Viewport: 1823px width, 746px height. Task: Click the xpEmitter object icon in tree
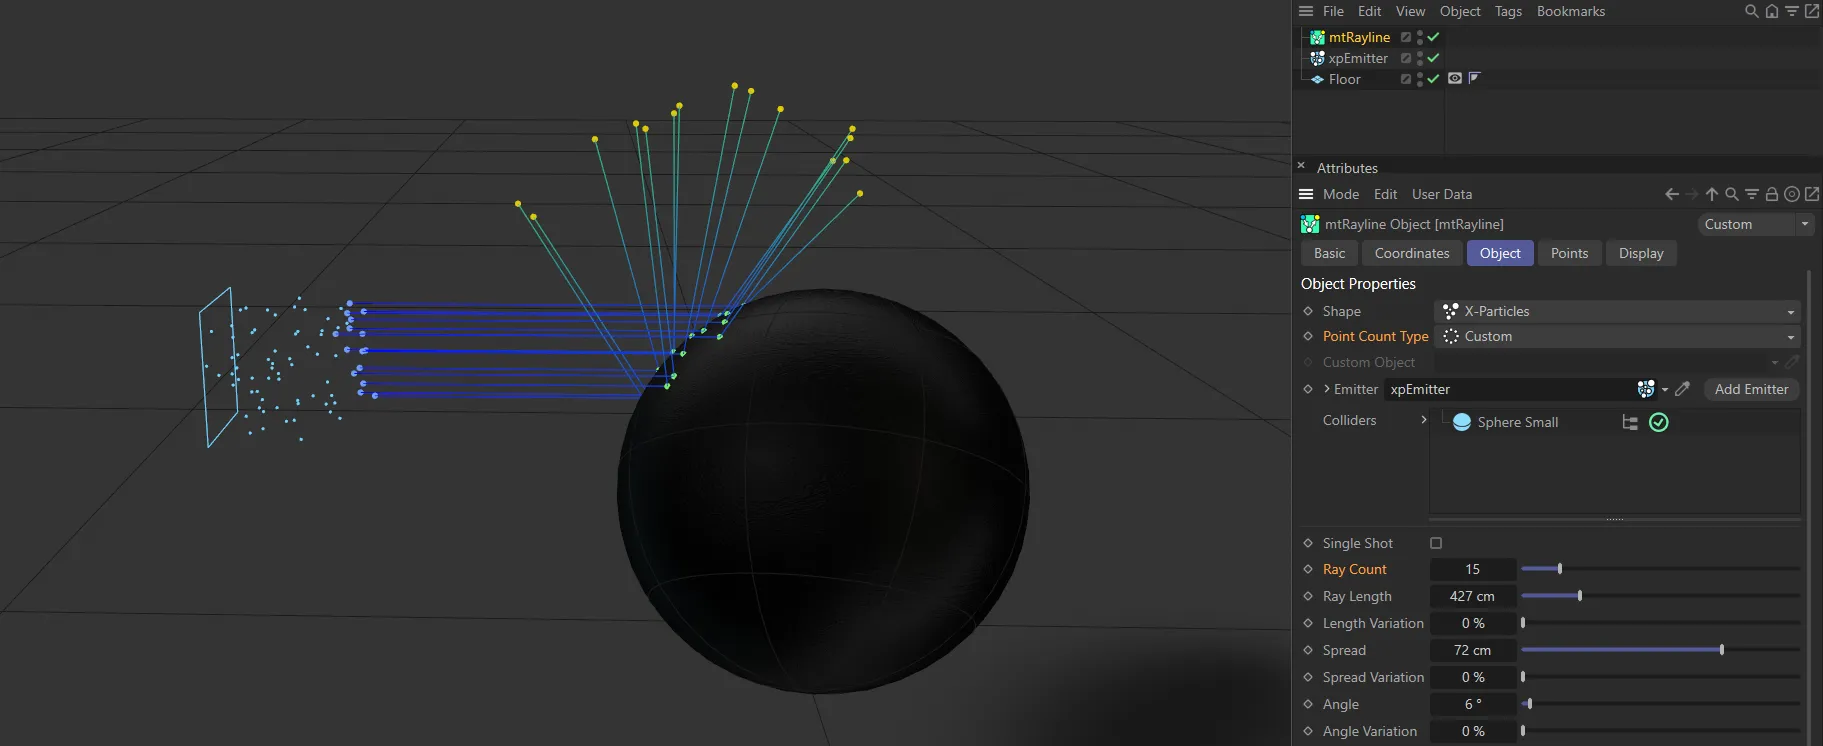point(1318,58)
